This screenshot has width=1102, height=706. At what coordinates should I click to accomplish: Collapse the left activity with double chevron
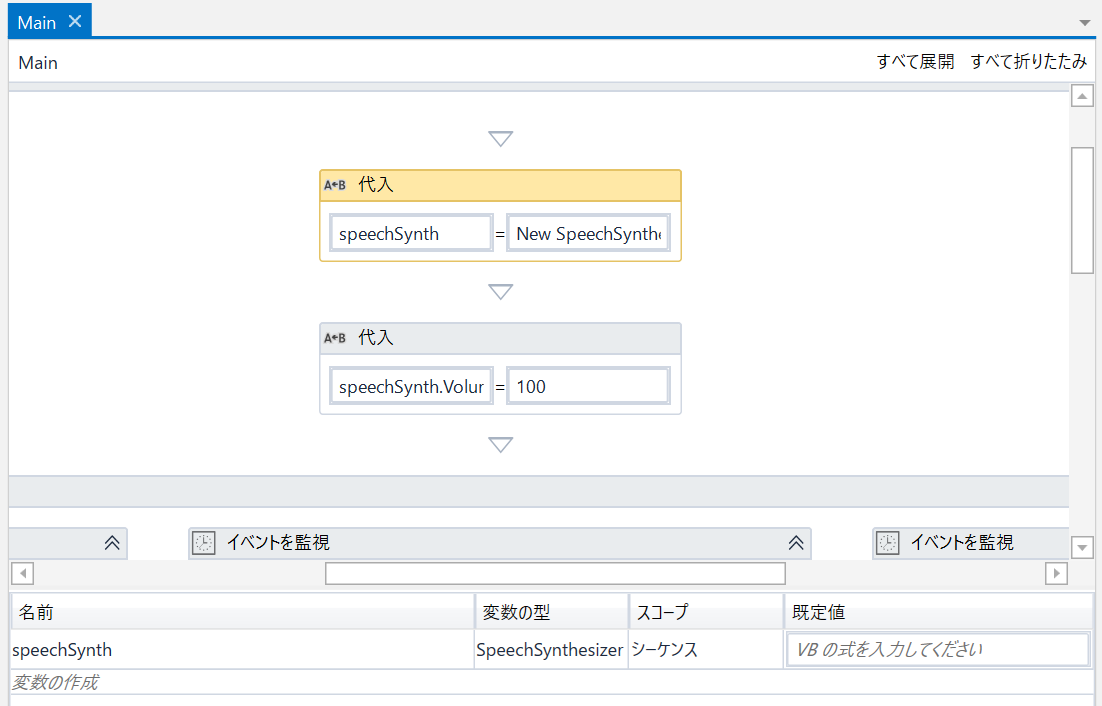tap(112, 543)
